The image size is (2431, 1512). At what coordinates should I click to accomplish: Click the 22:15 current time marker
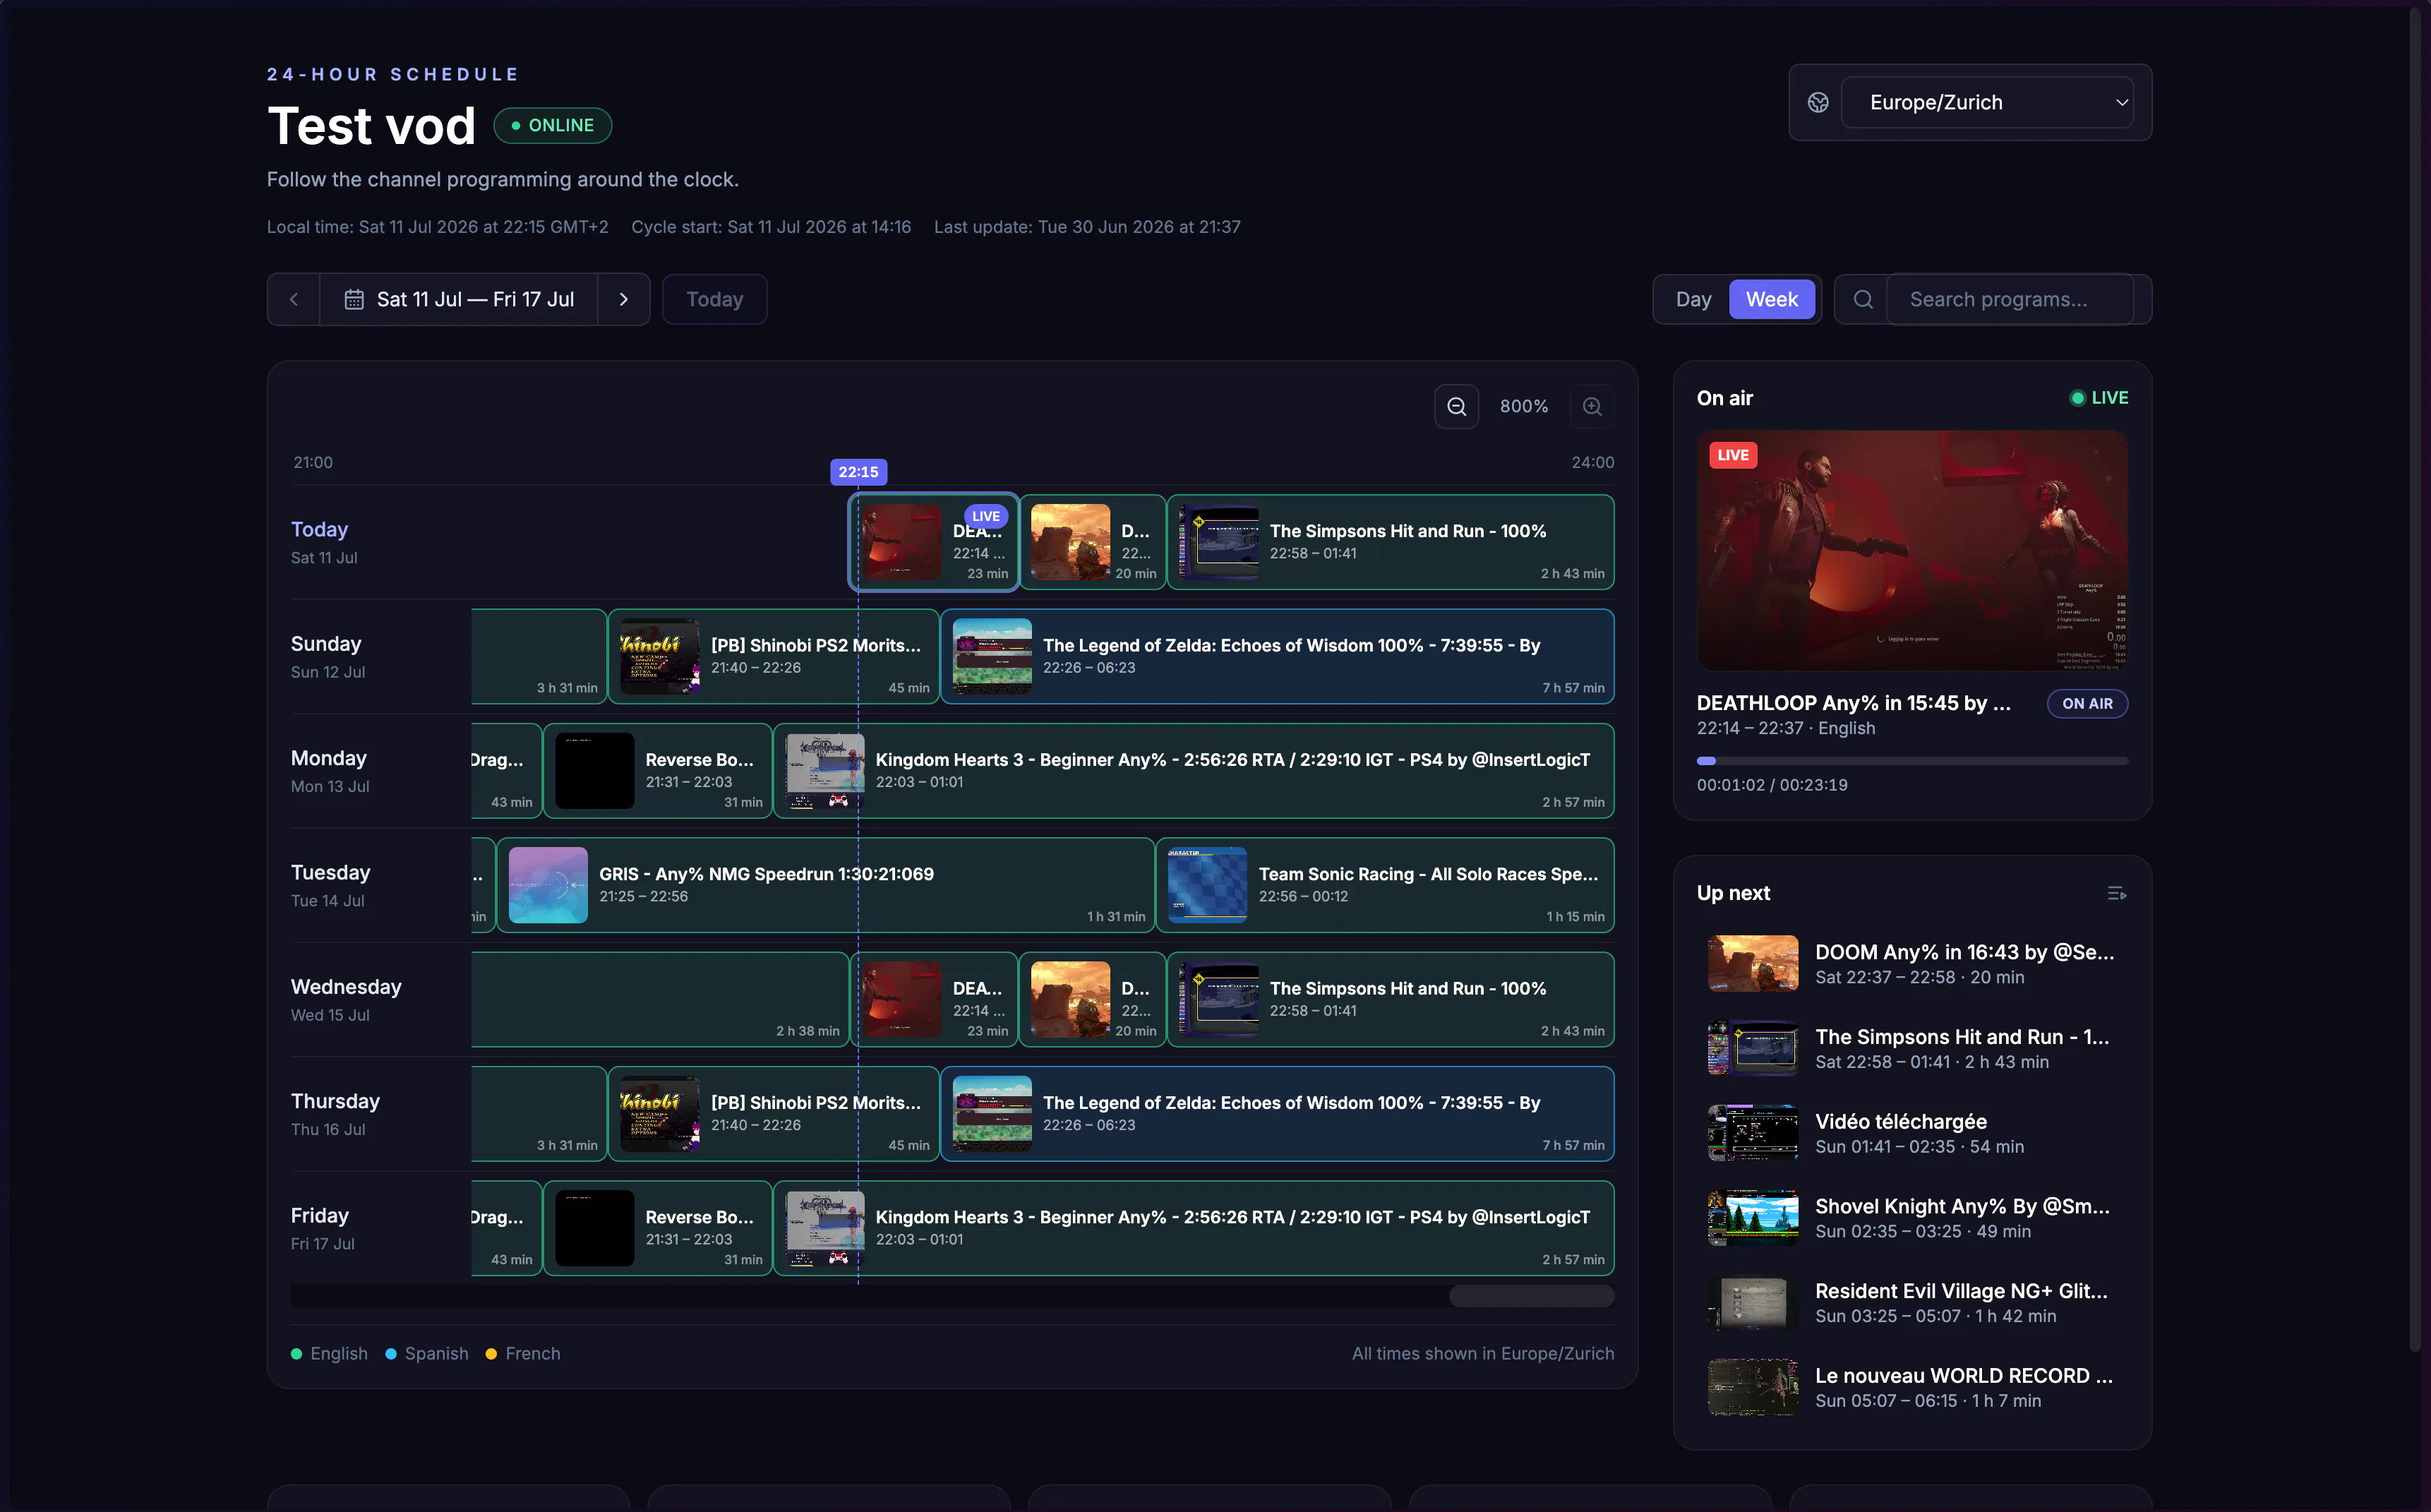click(858, 472)
